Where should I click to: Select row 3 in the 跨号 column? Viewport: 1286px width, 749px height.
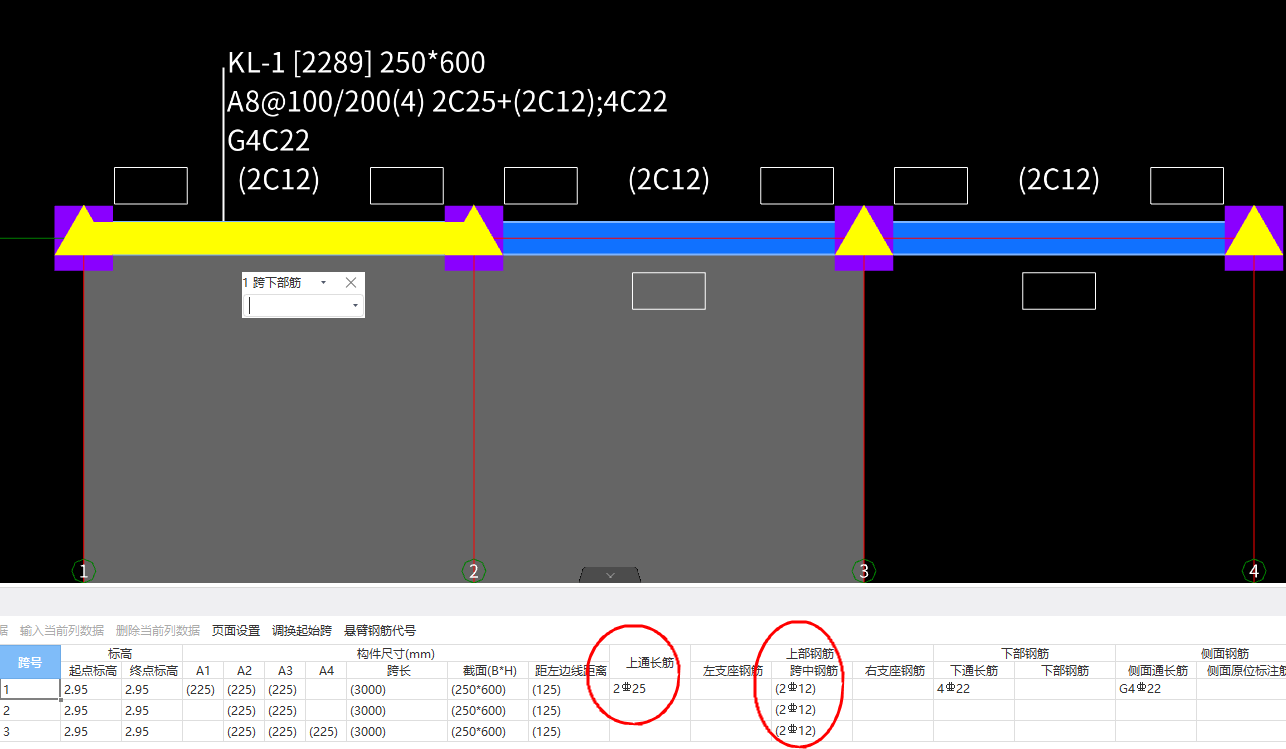point(30,731)
